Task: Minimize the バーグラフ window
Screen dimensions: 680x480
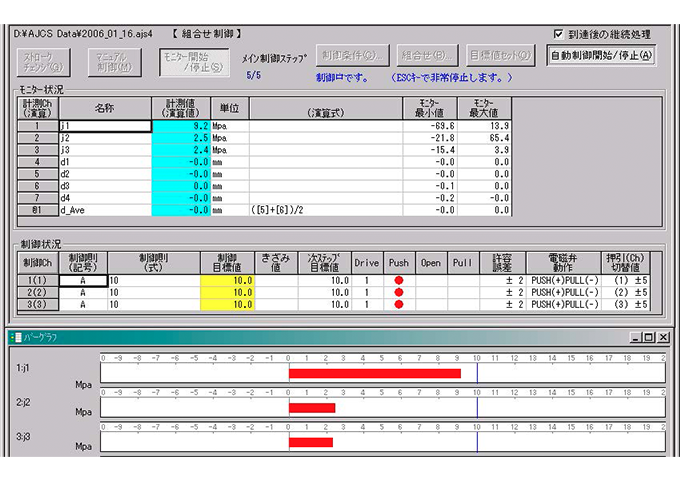Action: tap(635, 337)
